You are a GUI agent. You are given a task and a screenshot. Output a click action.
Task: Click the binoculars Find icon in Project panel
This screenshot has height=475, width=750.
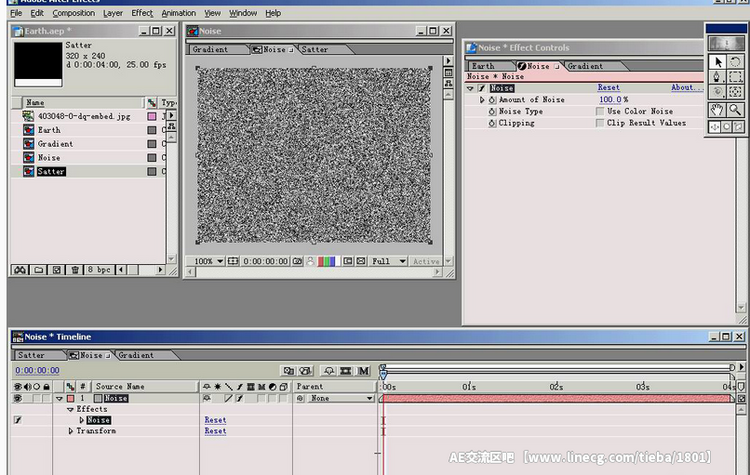coord(20,270)
